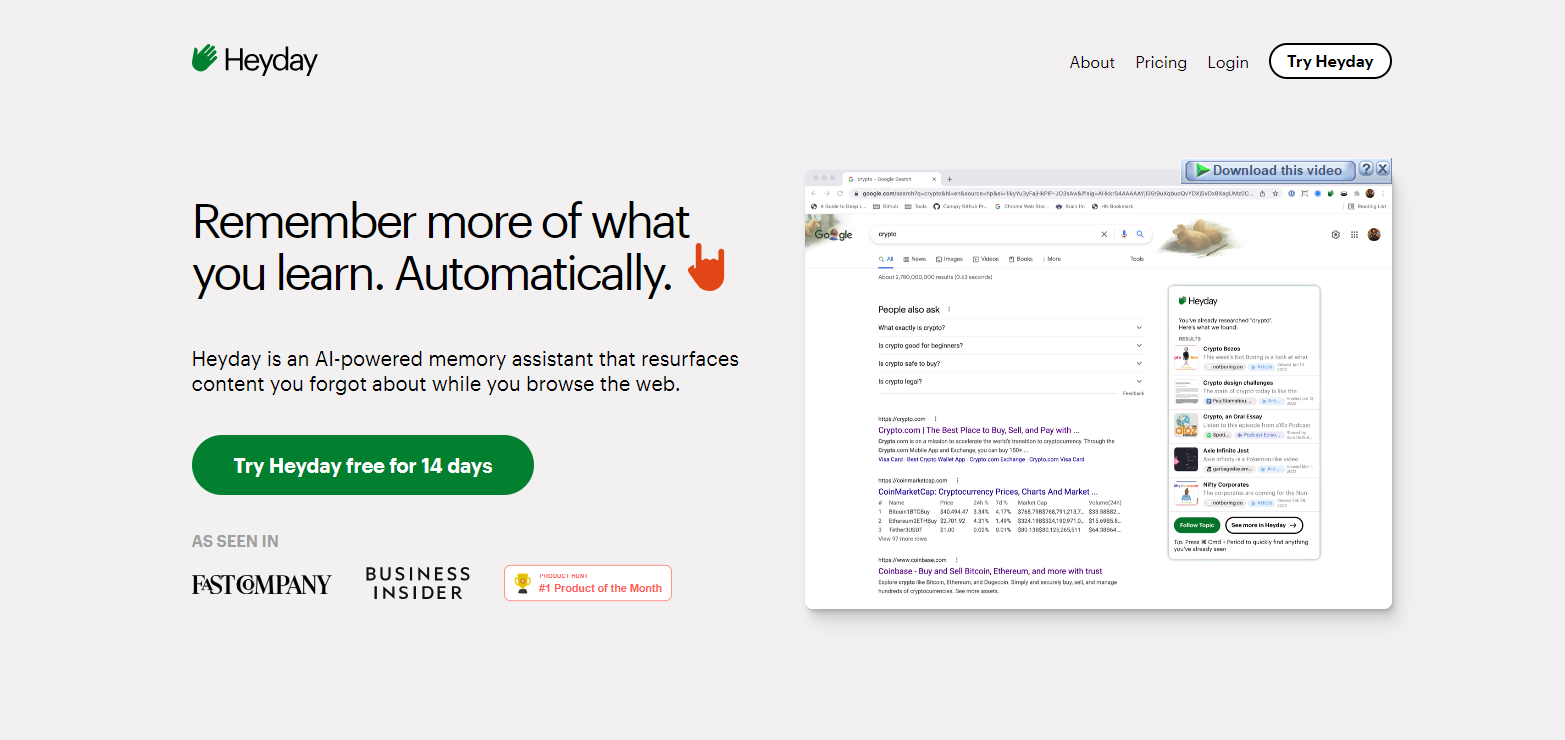Image resolution: width=1565 pixels, height=740 pixels.
Task: Dismiss the download video overlay
Action: point(1382,169)
